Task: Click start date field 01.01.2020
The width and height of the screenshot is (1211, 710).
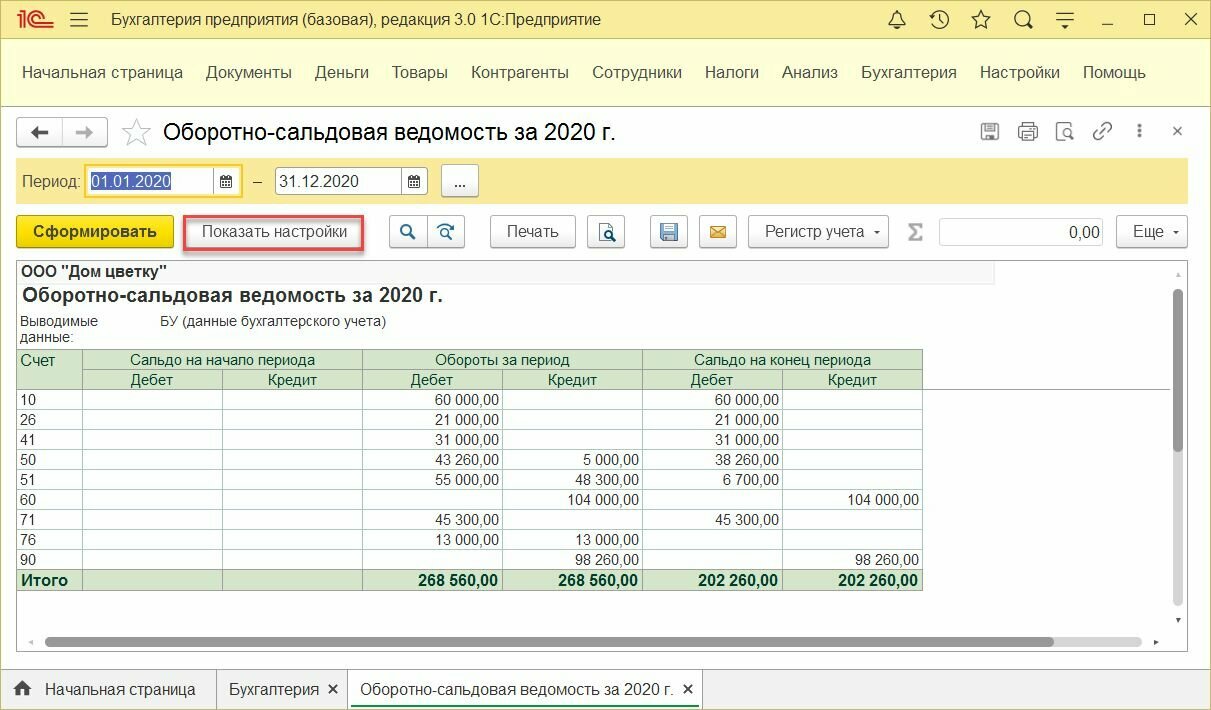Action: 150,181
